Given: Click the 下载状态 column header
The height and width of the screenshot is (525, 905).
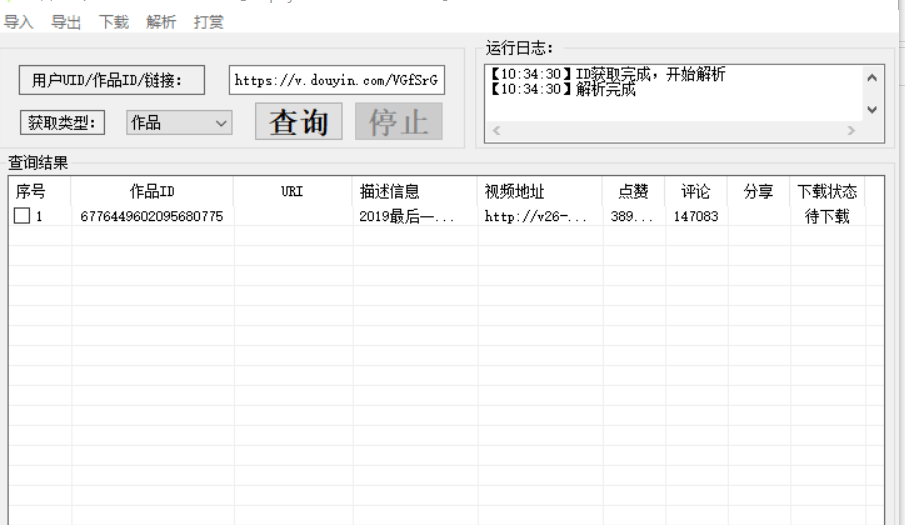Looking at the screenshot, I should [x=827, y=192].
